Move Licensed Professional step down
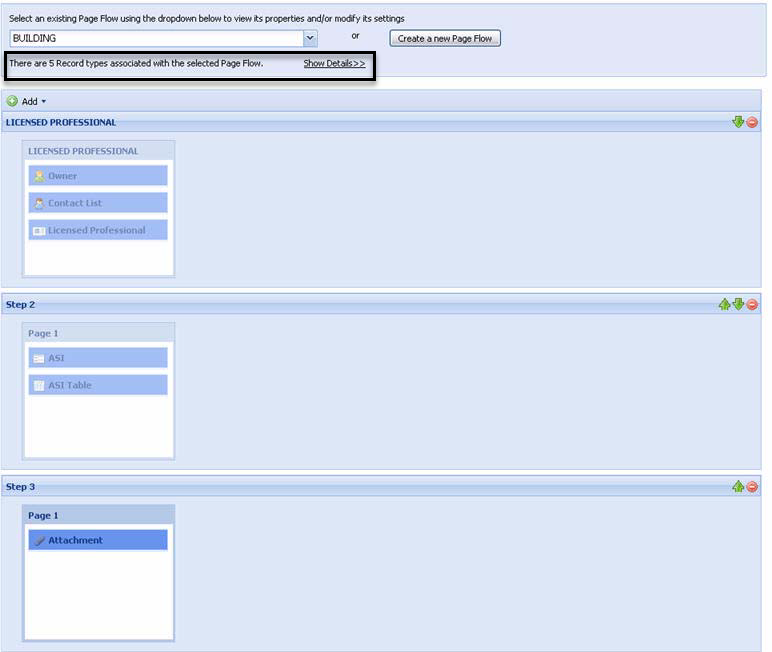 738,122
